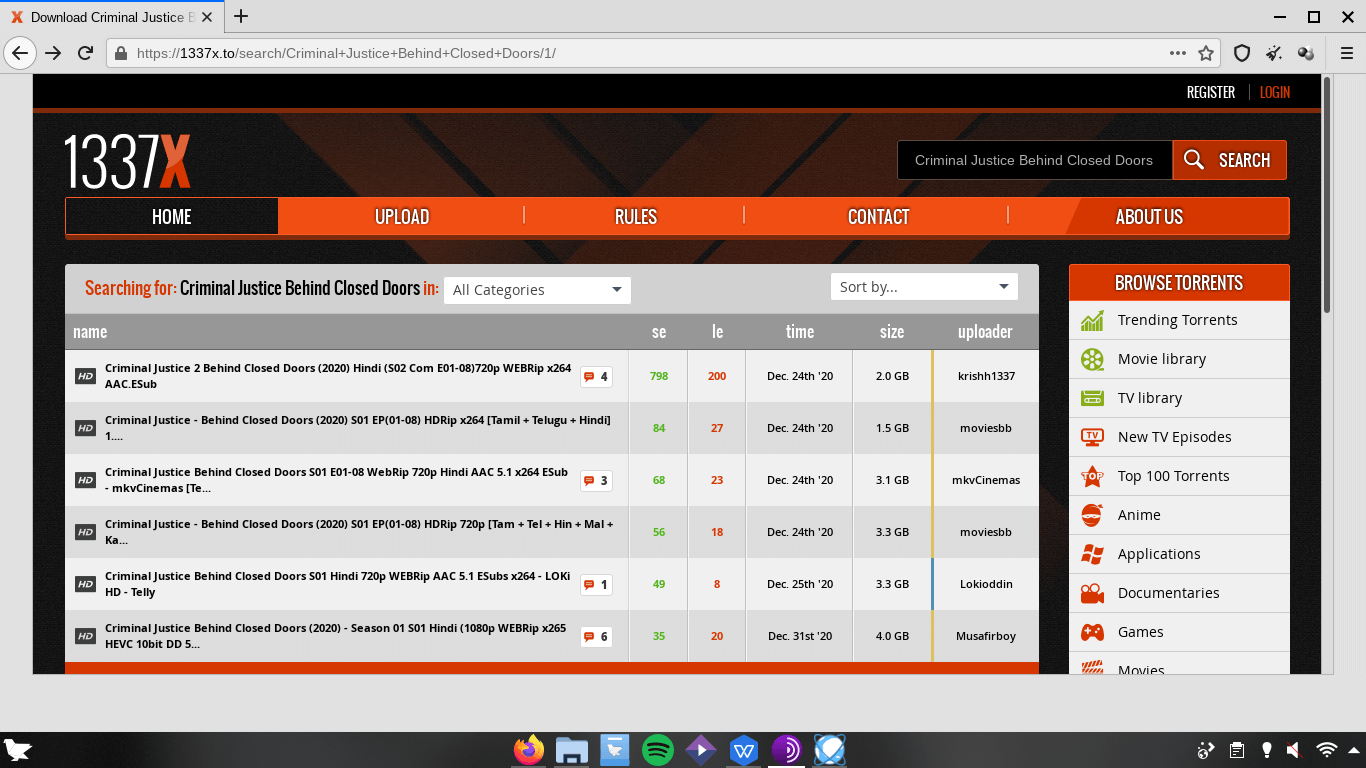Open the All Categories dropdown

[x=537, y=290]
